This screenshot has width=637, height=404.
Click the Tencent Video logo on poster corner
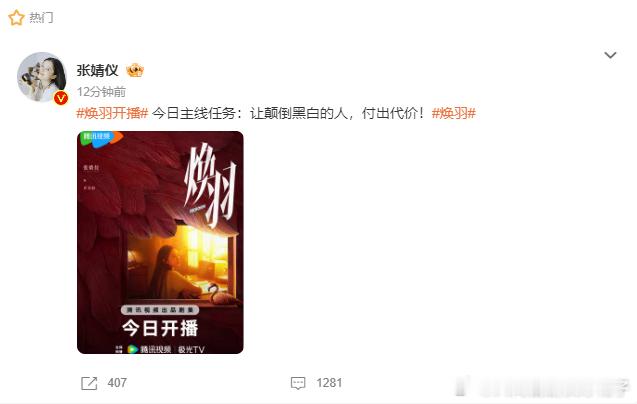(100, 138)
